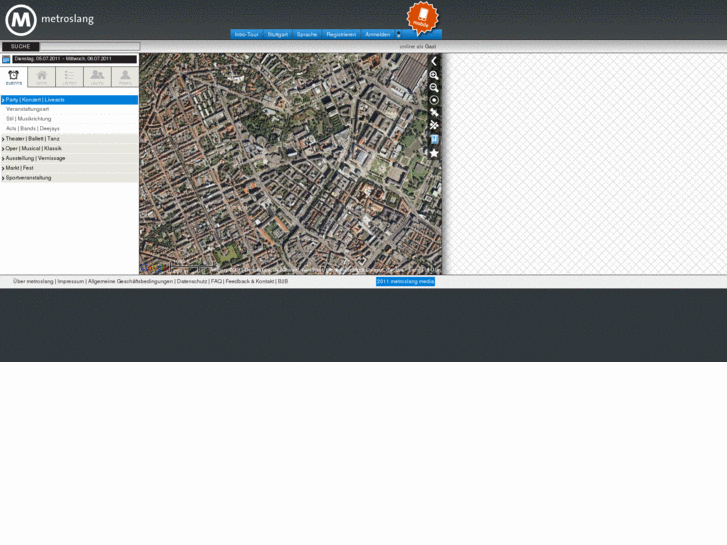
Task: Collapse Party | Konzert | Liveacts category
Action: tap(70, 100)
